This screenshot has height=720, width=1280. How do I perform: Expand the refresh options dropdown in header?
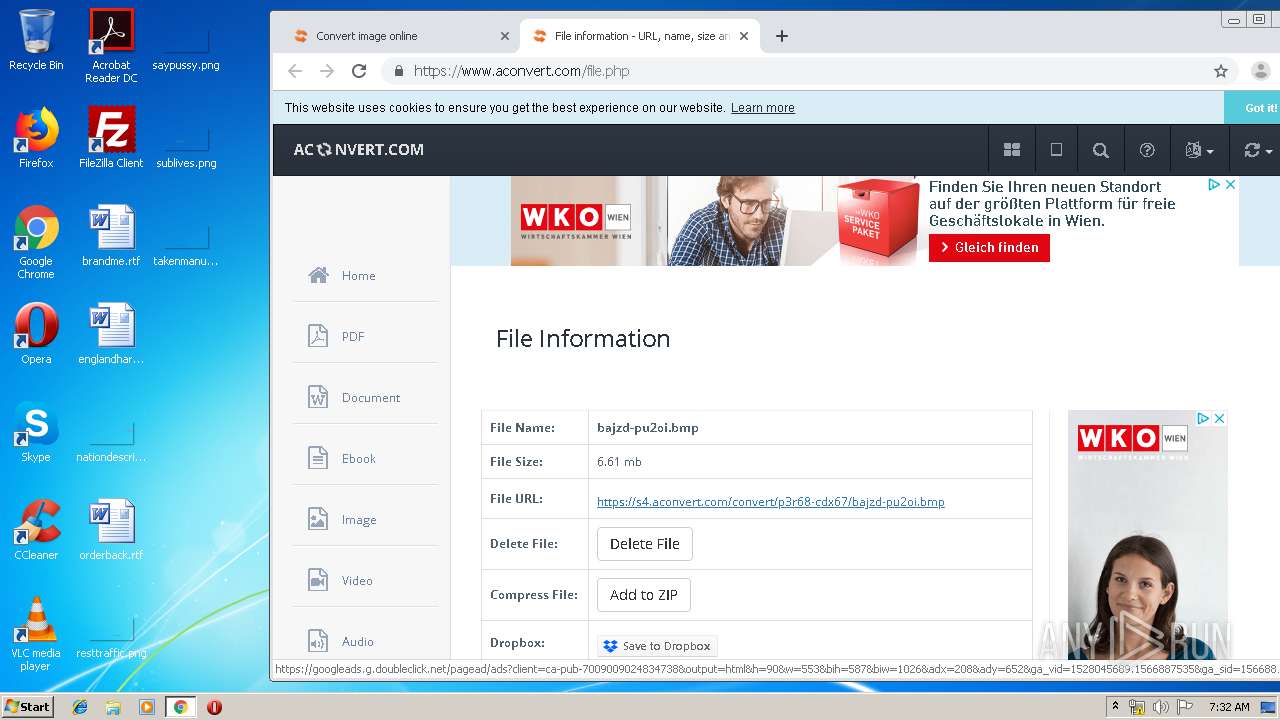pos(1257,150)
